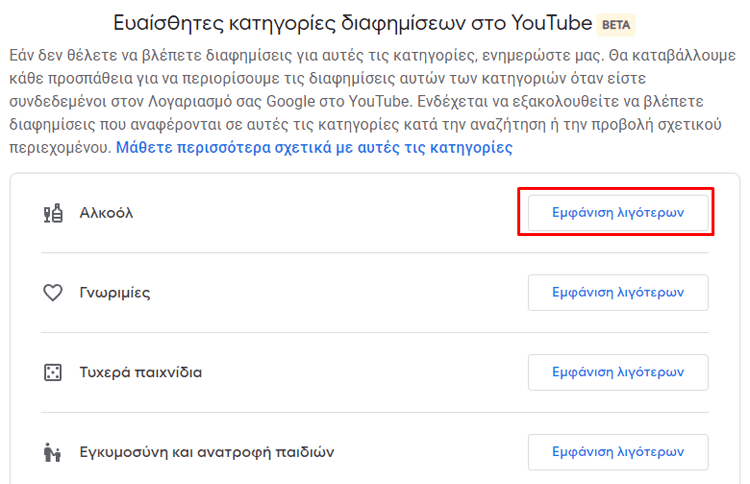Reduce Εγκυμοσύνη και ανατροφή παιδιών ads
Viewport: 750px width, 484px height.
point(618,452)
